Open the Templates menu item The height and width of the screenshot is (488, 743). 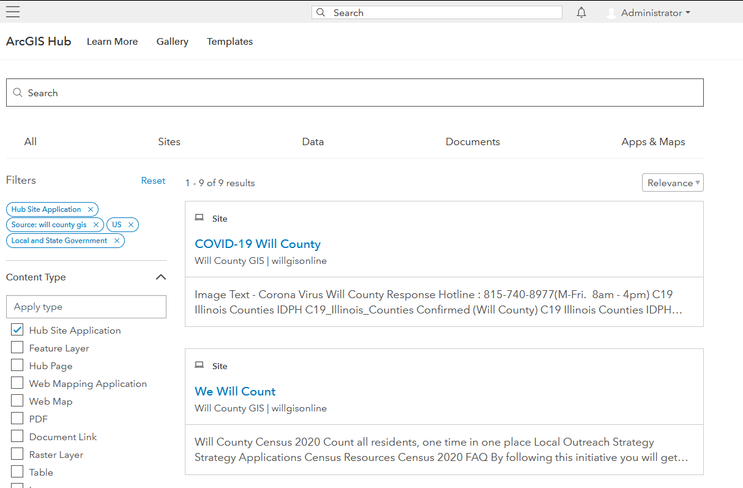(x=230, y=42)
